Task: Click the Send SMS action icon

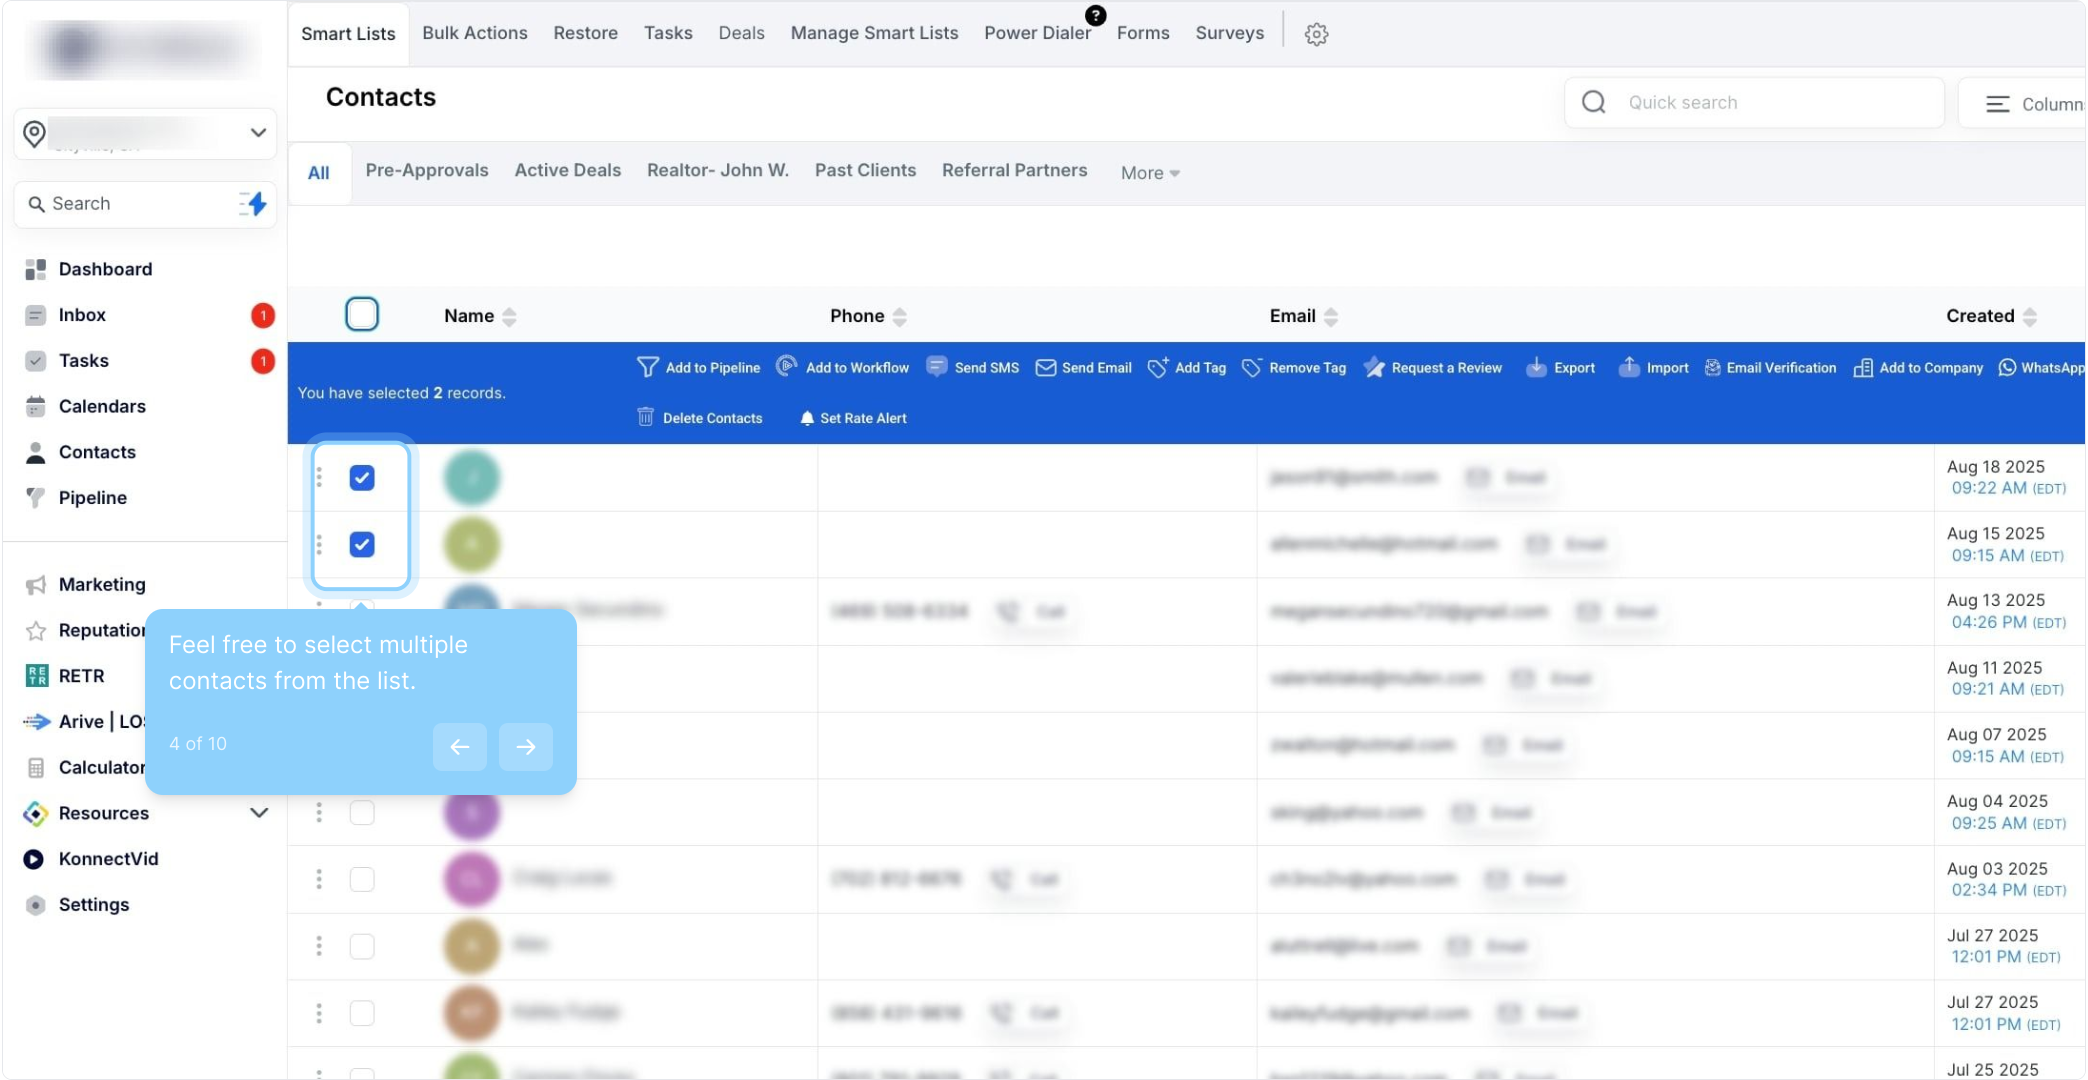Action: [936, 367]
